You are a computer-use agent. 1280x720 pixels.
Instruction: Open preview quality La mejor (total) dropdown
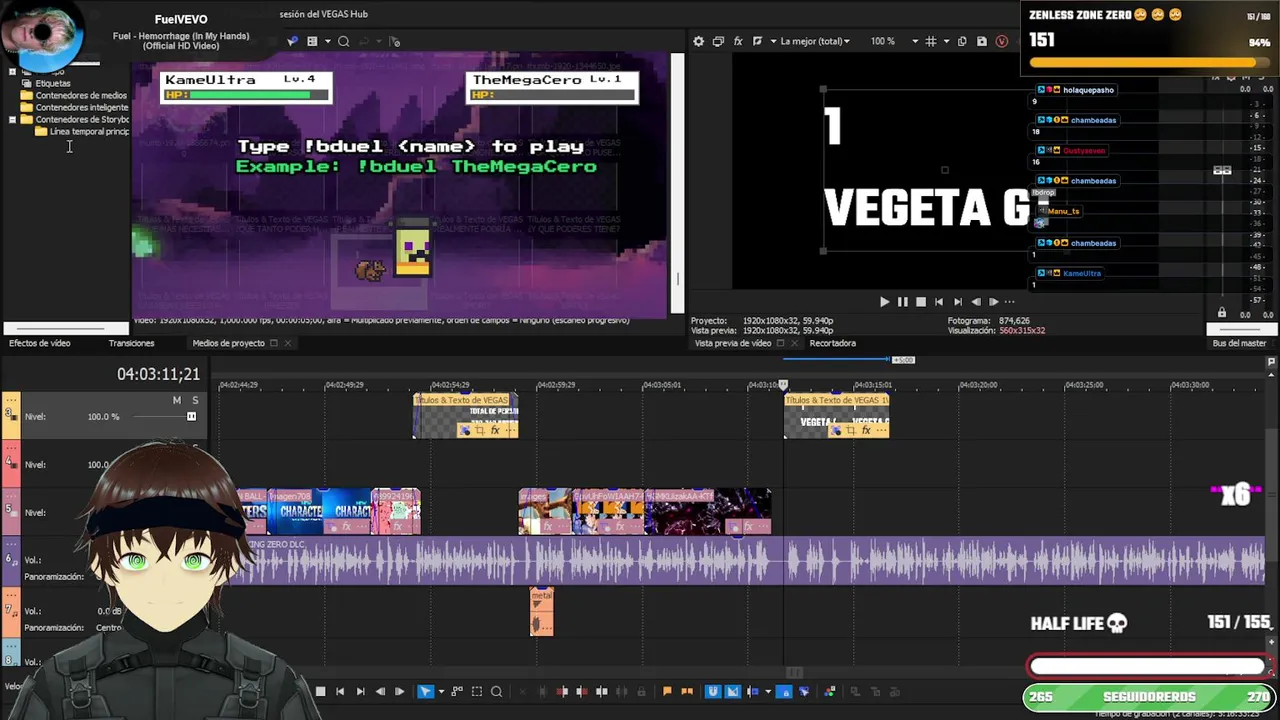[x=815, y=41]
